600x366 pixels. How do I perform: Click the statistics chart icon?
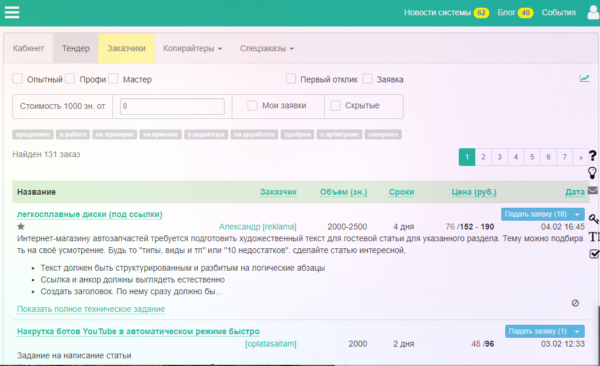tap(584, 78)
